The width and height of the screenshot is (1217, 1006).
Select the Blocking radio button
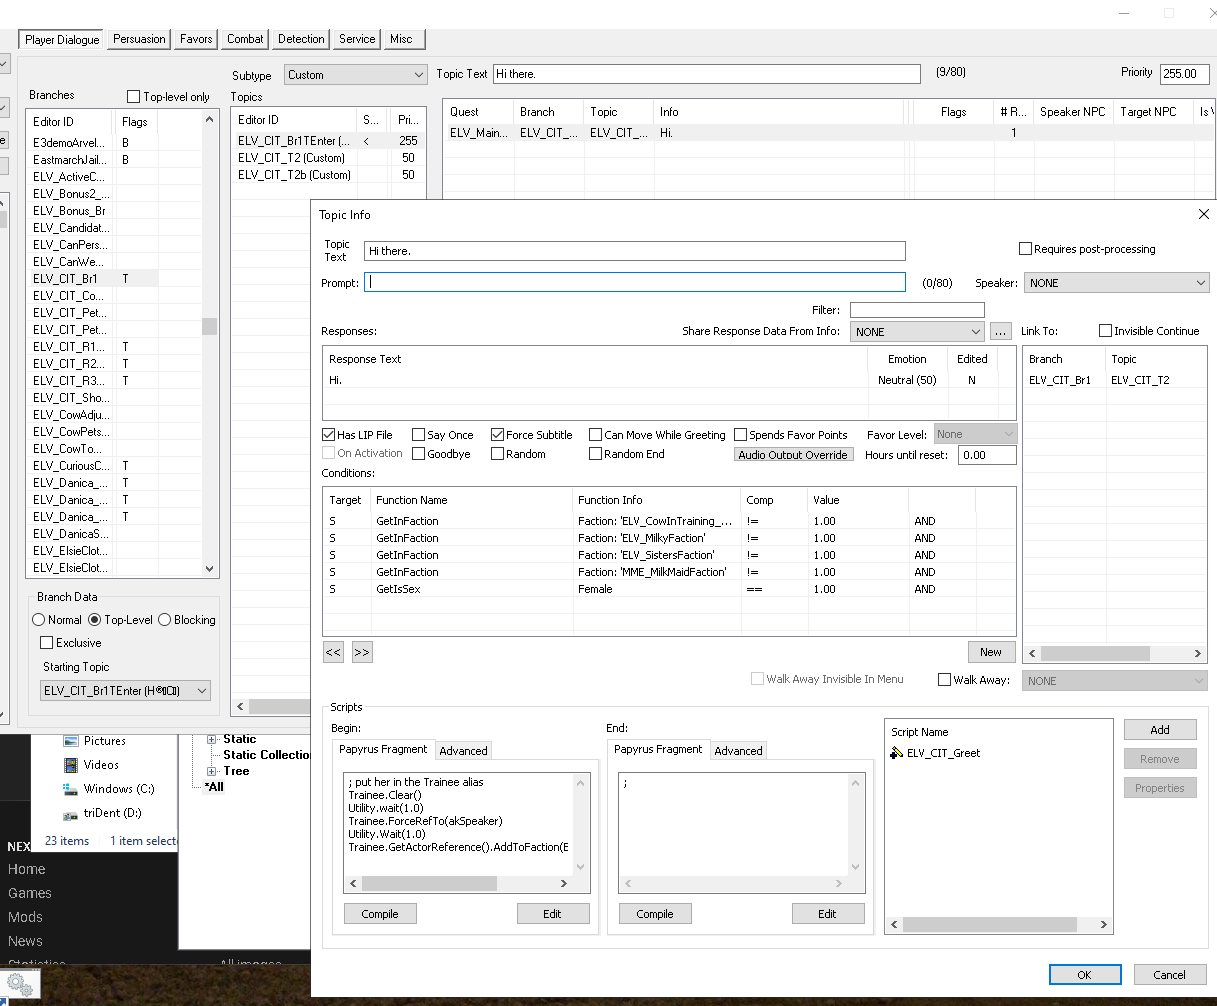[165, 620]
